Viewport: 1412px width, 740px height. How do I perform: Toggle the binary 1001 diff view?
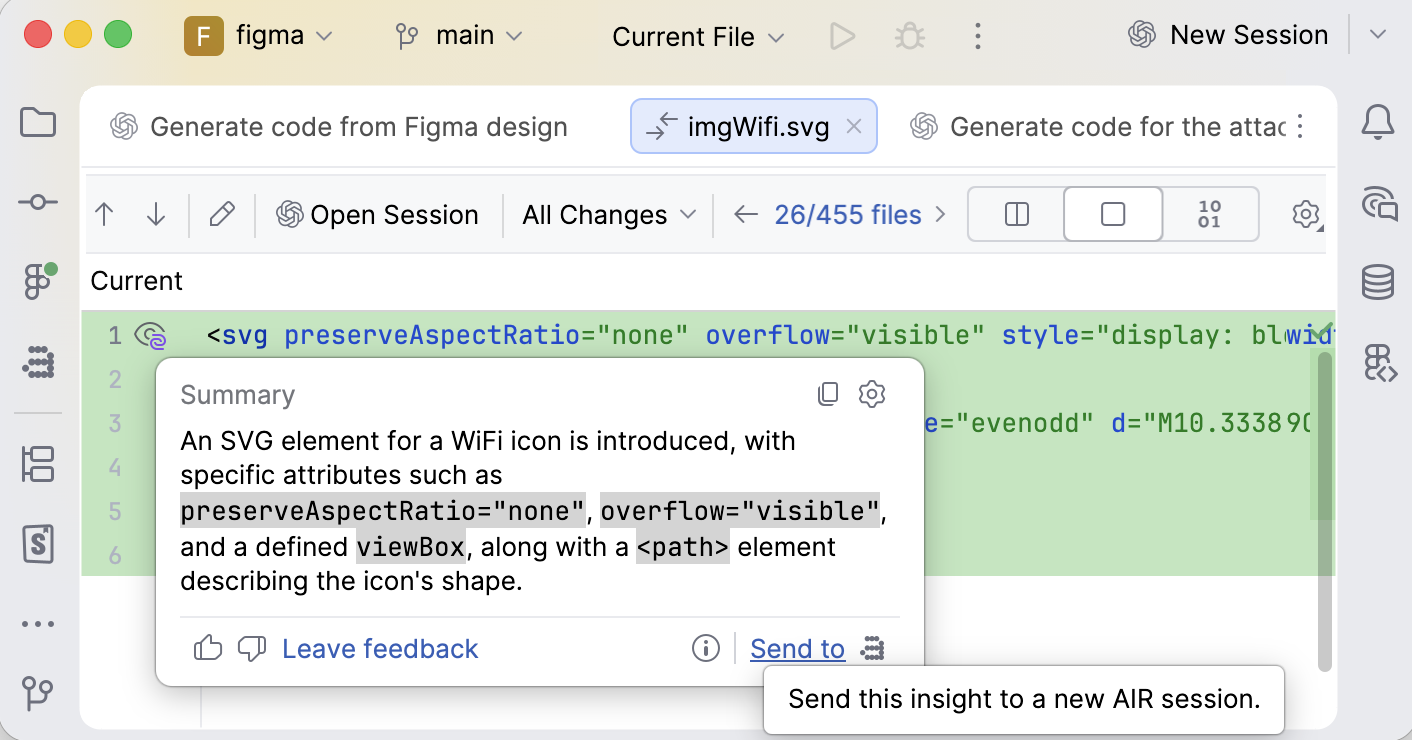(x=1209, y=215)
